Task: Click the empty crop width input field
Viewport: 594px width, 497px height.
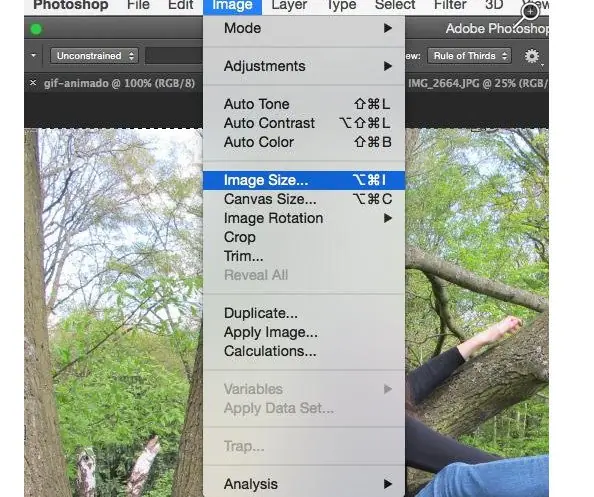Action: [x=175, y=56]
